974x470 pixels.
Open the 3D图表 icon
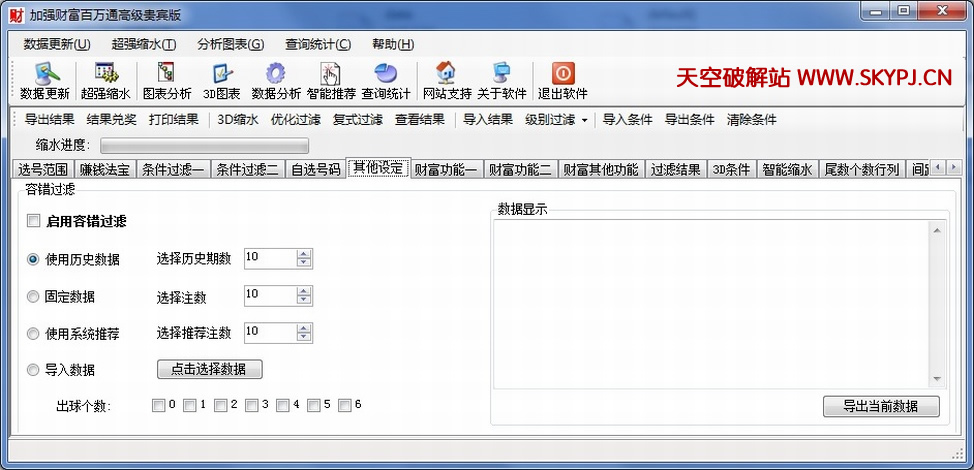222,74
